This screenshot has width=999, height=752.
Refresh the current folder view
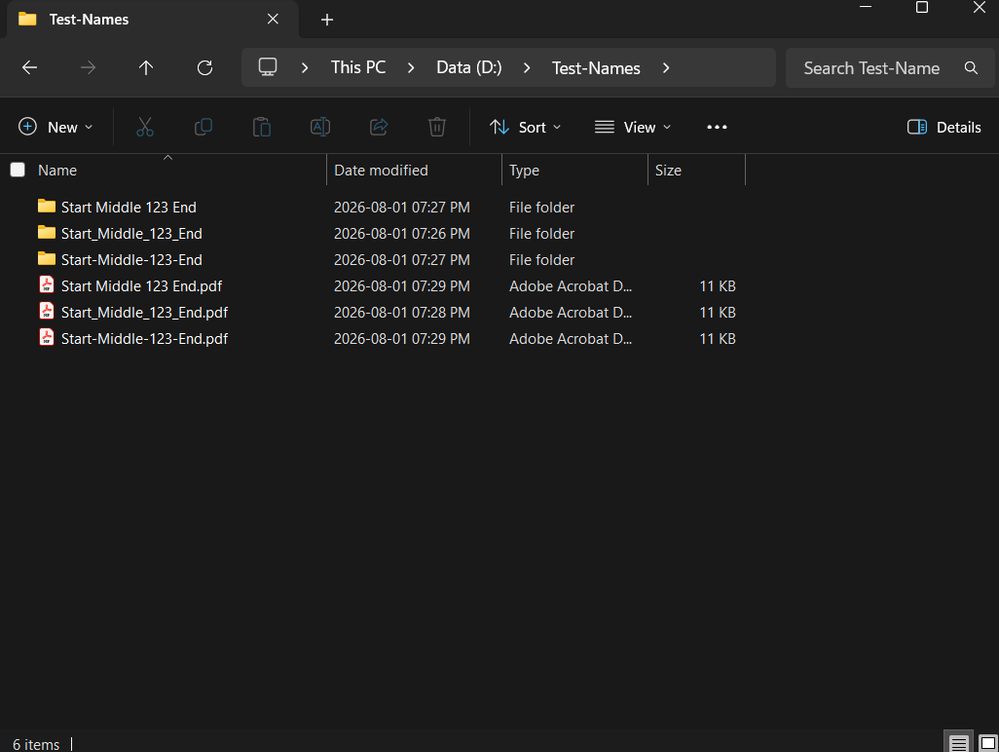point(205,68)
